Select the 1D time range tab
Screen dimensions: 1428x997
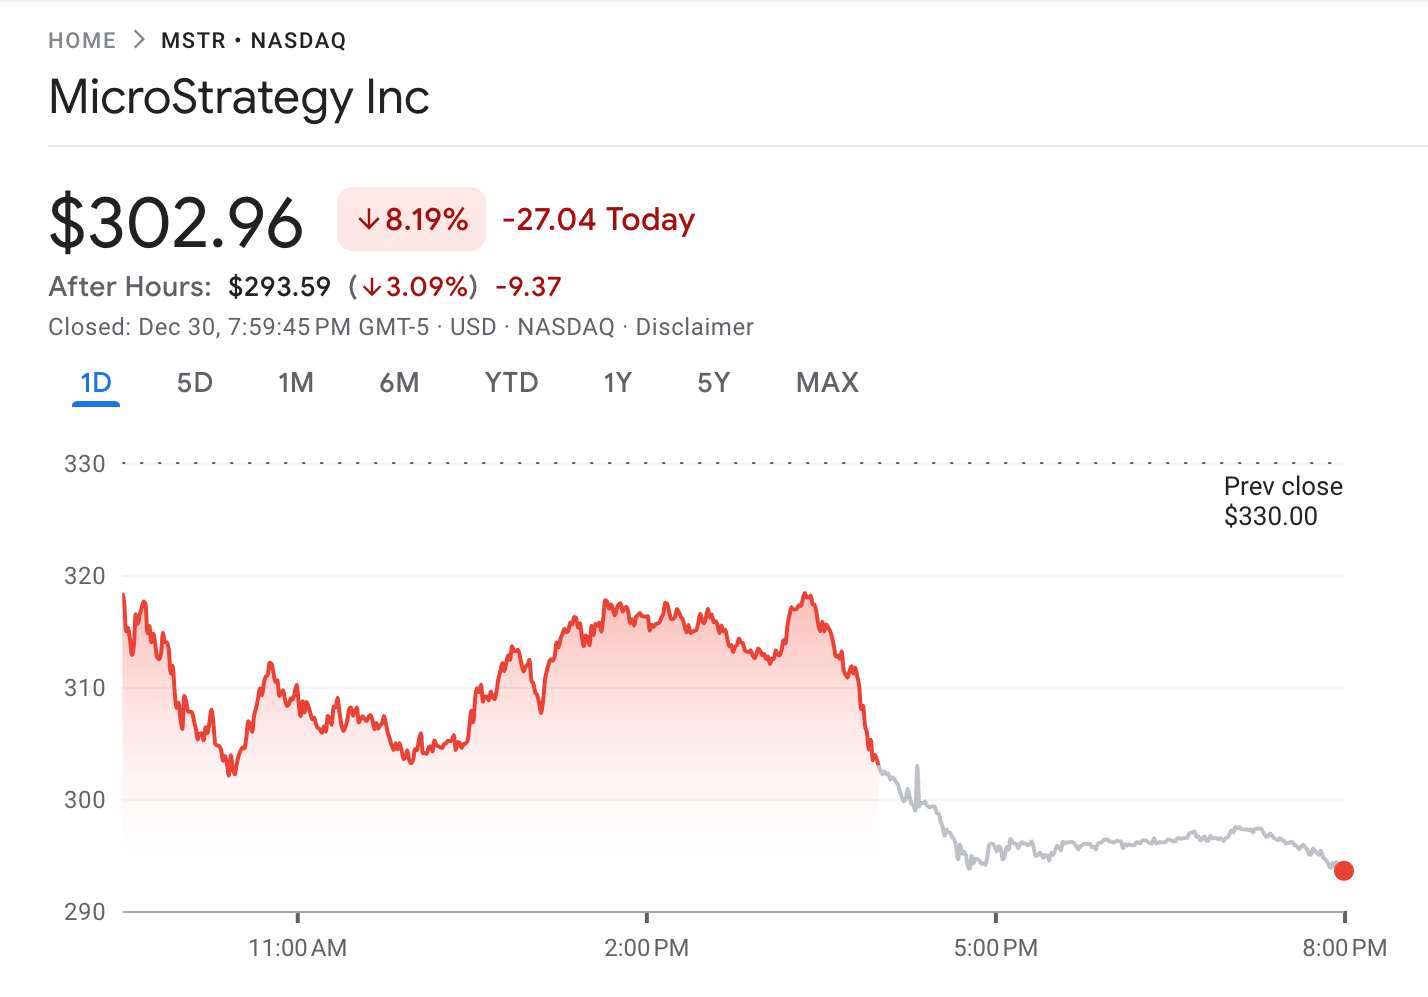coord(96,383)
